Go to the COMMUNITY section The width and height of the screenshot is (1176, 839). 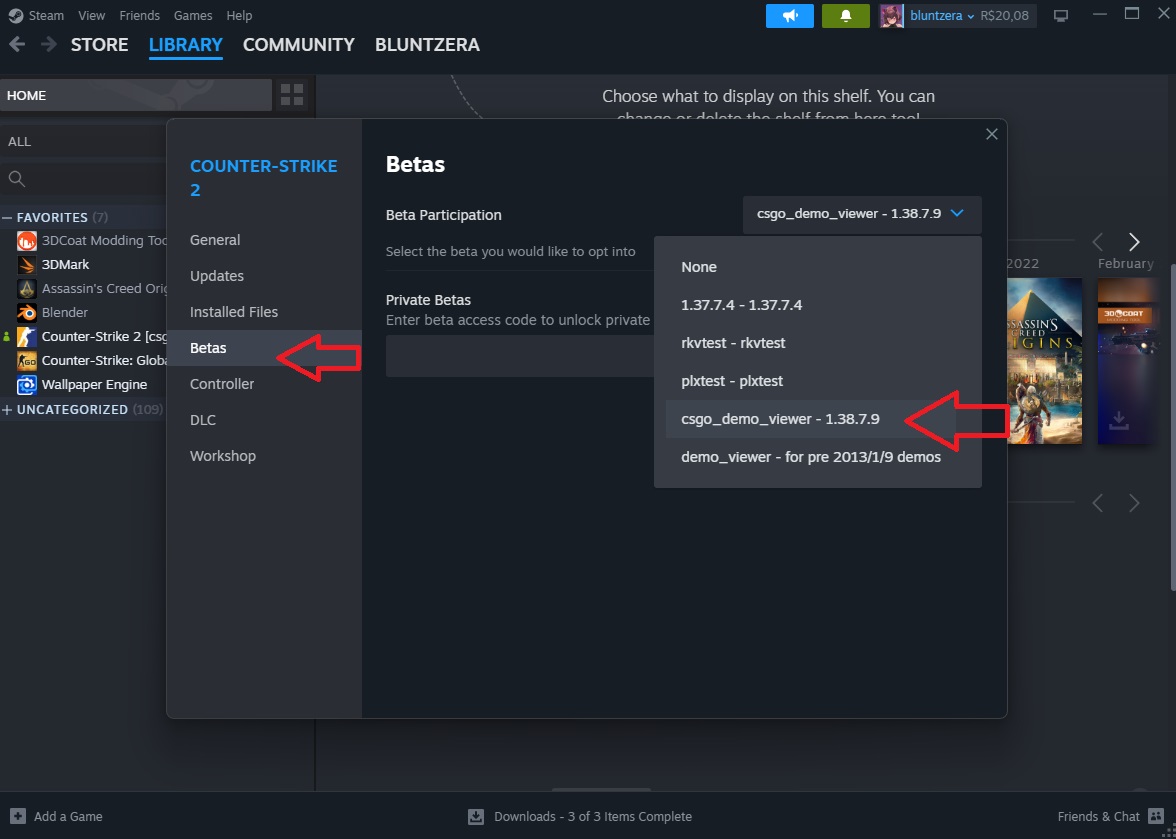coord(298,44)
